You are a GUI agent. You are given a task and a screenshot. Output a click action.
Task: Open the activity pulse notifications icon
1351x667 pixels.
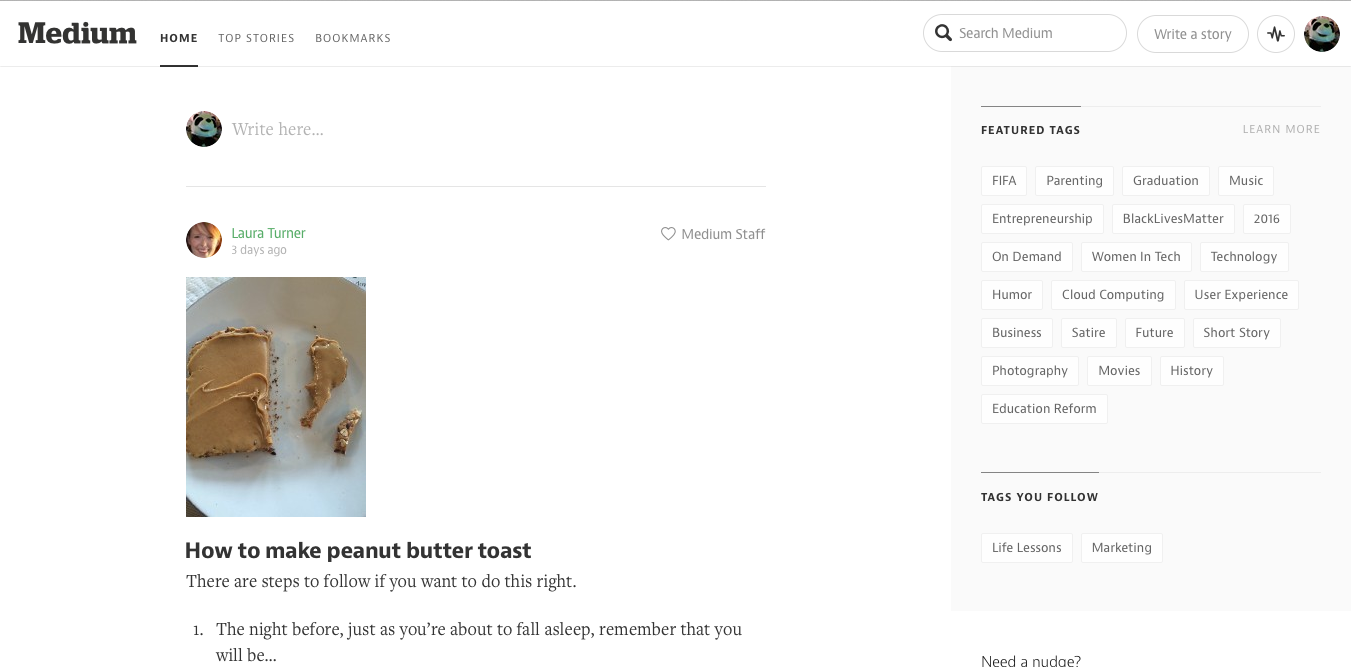pos(1275,34)
